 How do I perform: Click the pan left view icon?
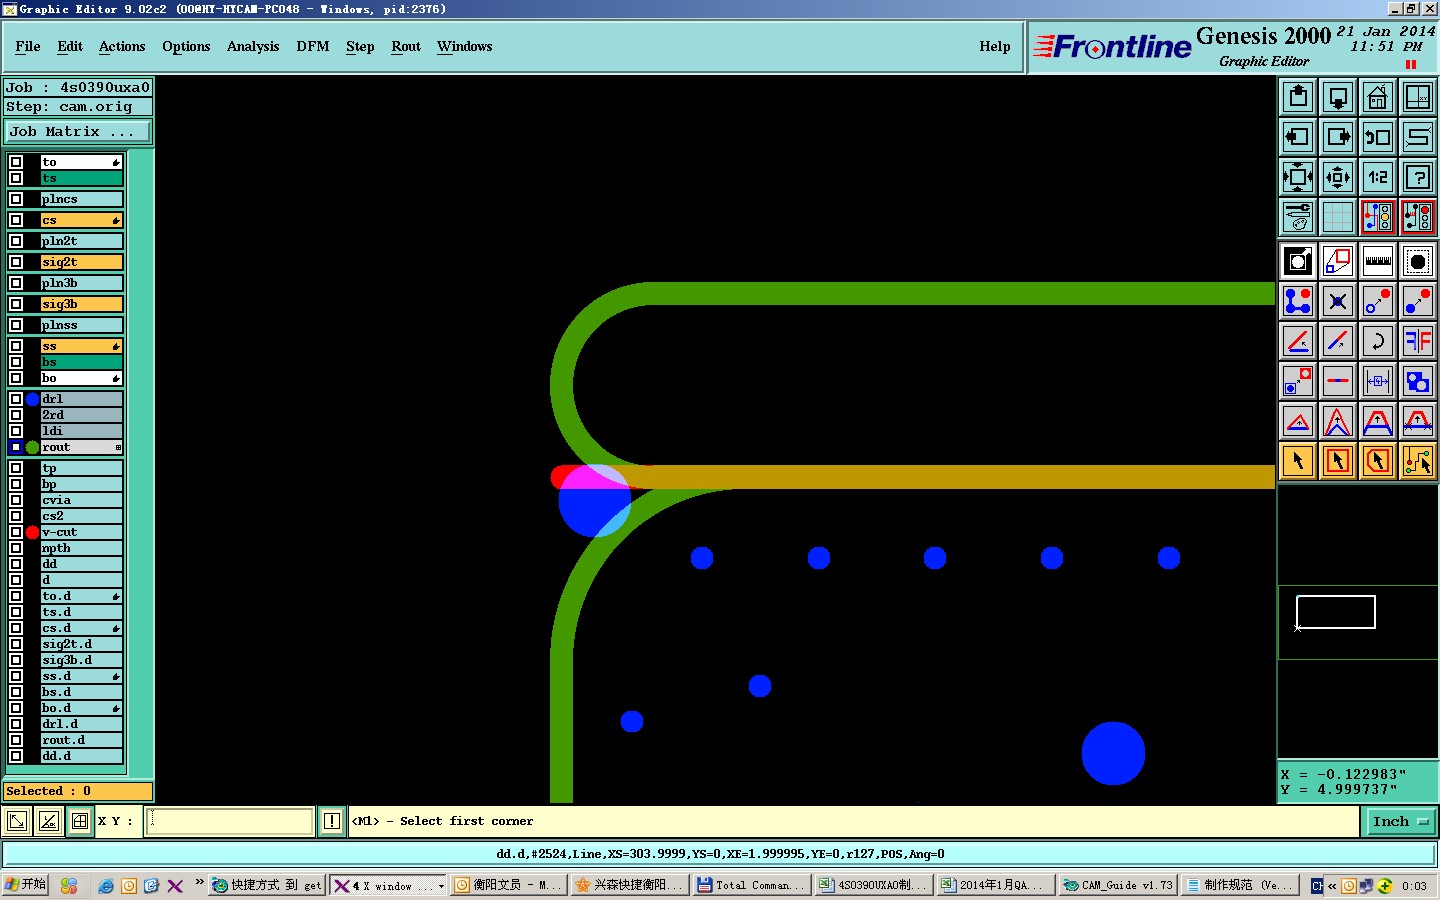pyautogui.click(x=1298, y=137)
